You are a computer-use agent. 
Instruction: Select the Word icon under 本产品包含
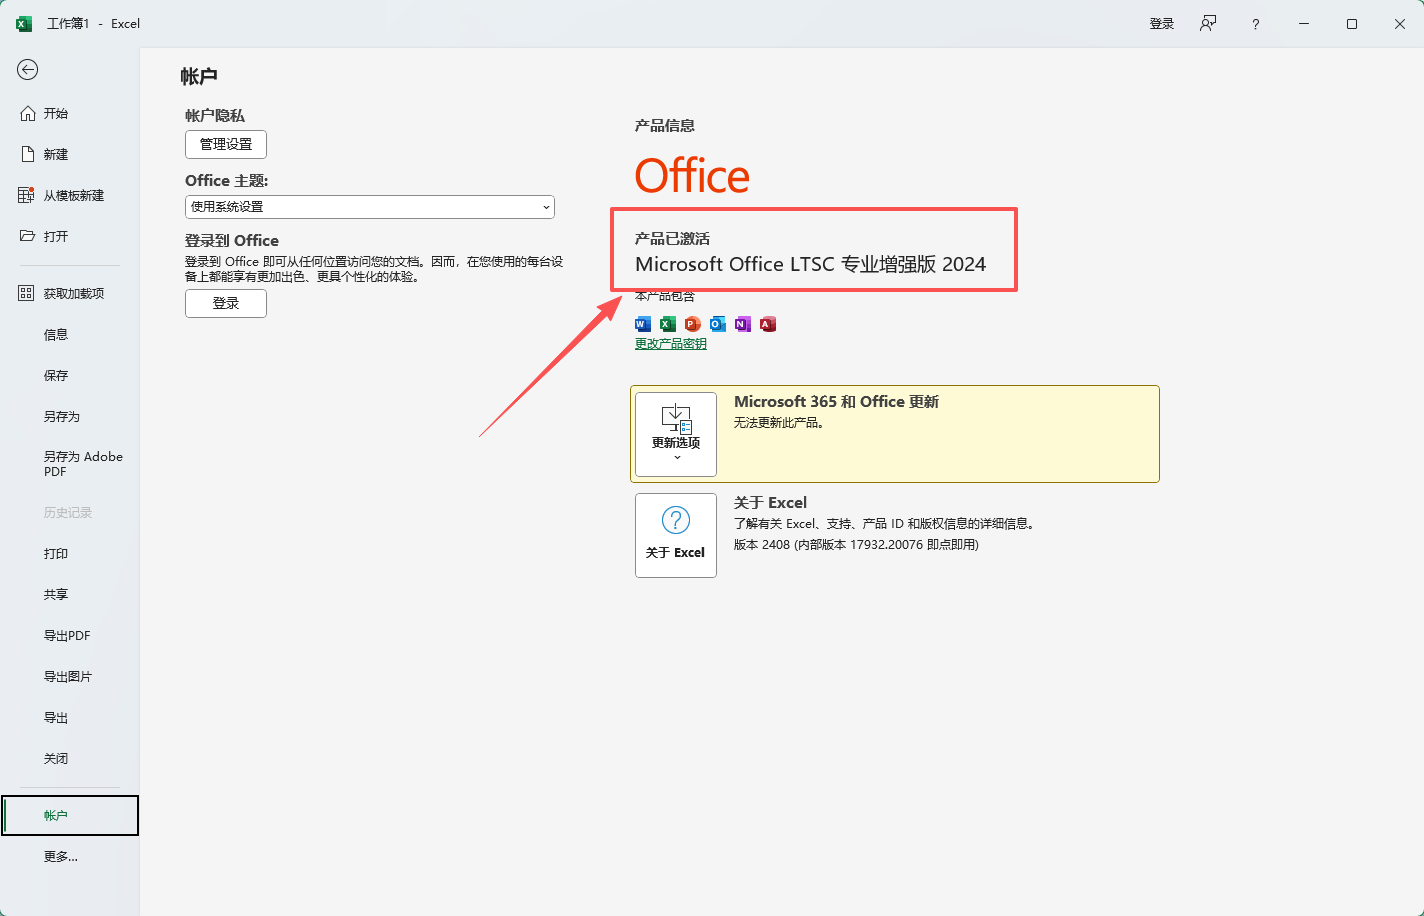(642, 323)
